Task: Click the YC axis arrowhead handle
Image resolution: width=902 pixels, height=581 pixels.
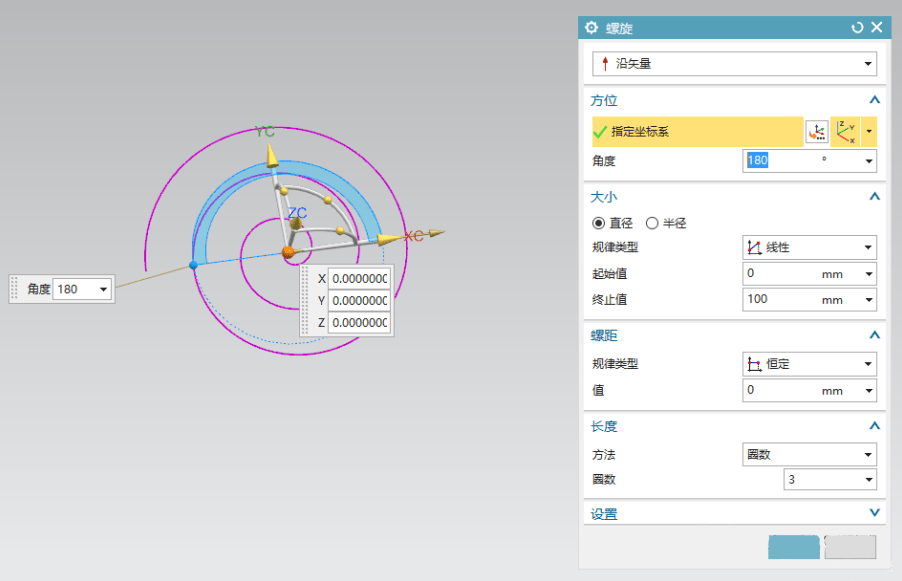Action: click(271, 157)
